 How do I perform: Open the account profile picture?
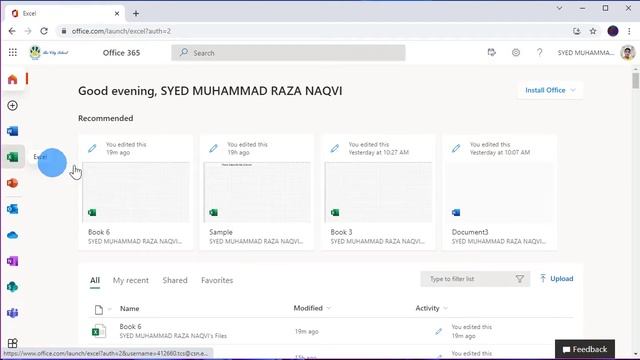(x=627, y=52)
